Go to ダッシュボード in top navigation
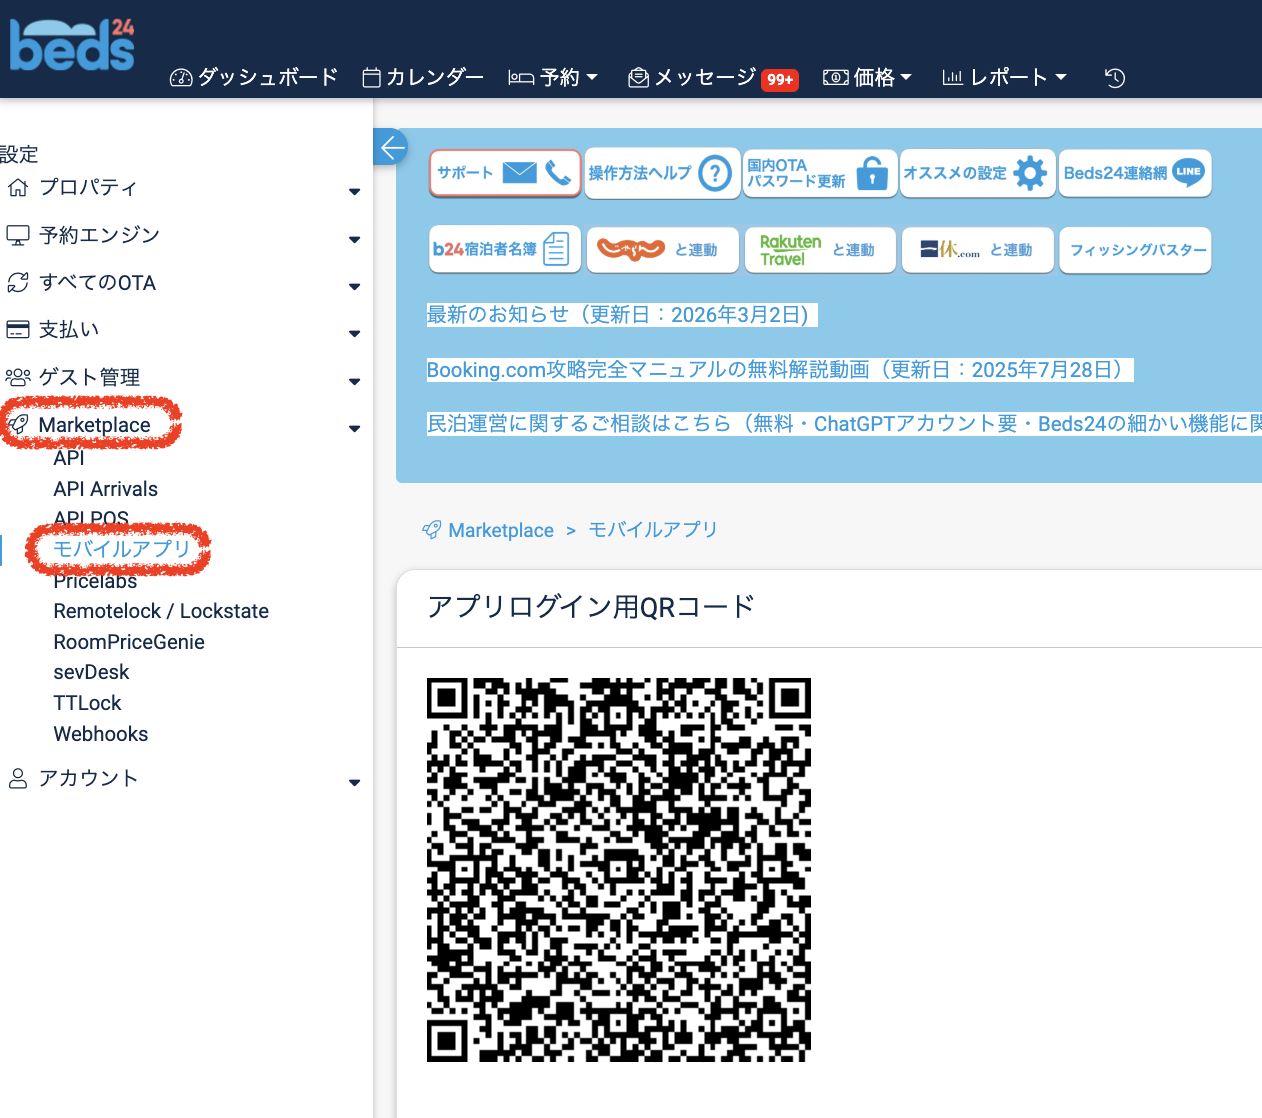 point(255,78)
